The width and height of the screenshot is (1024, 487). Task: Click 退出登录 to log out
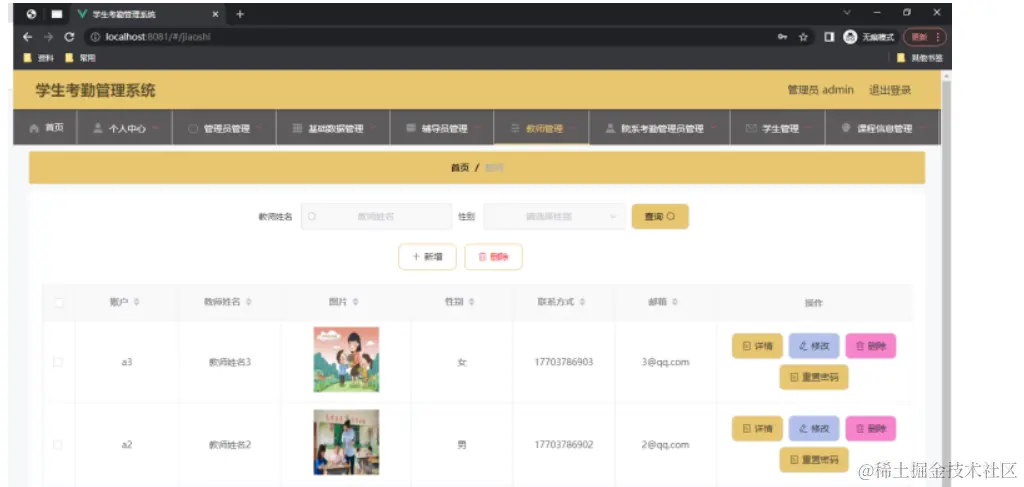(x=889, y=90)
